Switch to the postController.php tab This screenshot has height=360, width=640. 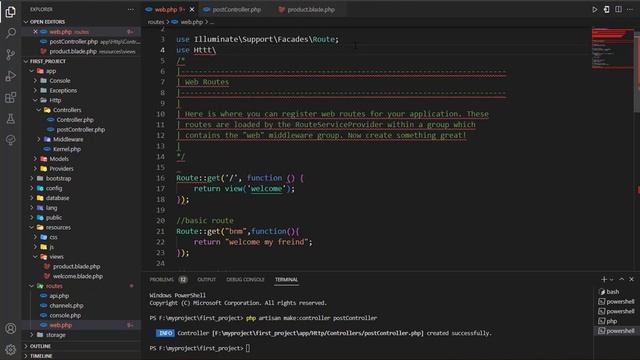tap(232, 9)
